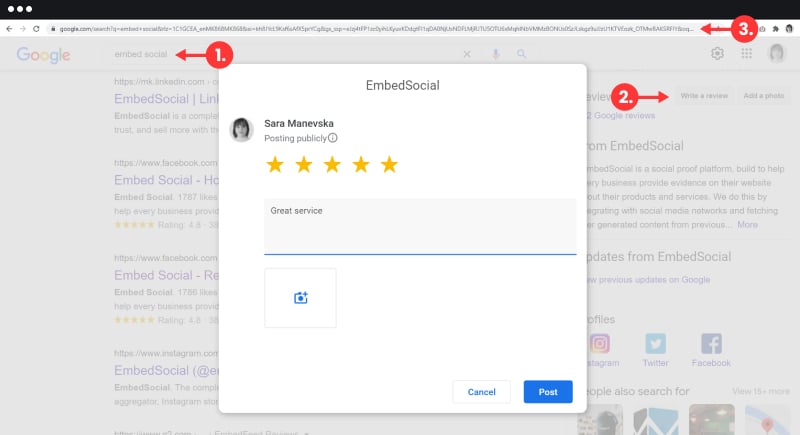Click the padlock icon in the address bar
This screenshot has width=800, height=435.
pos(53,29)
